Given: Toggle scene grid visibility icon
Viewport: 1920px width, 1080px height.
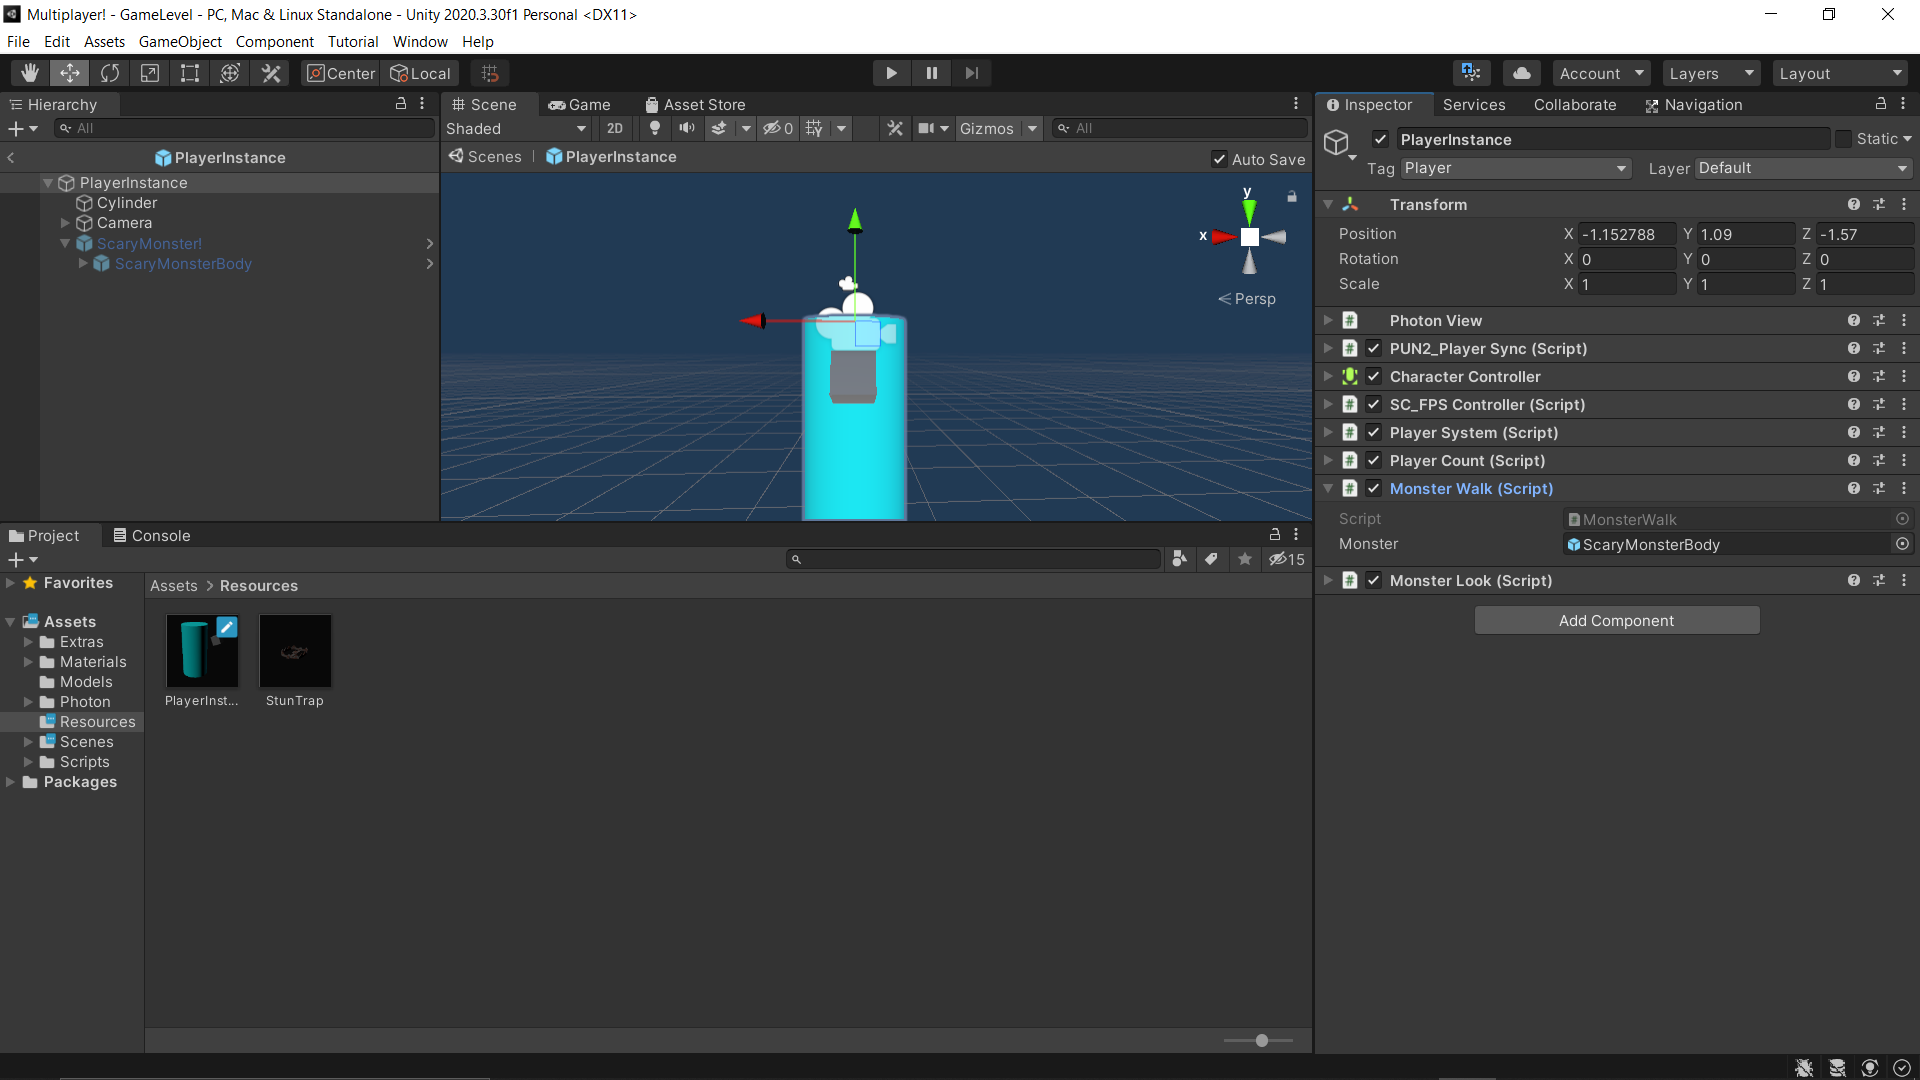Looking at the screenshot, I should pyautogui.click(x=815, y=129).
